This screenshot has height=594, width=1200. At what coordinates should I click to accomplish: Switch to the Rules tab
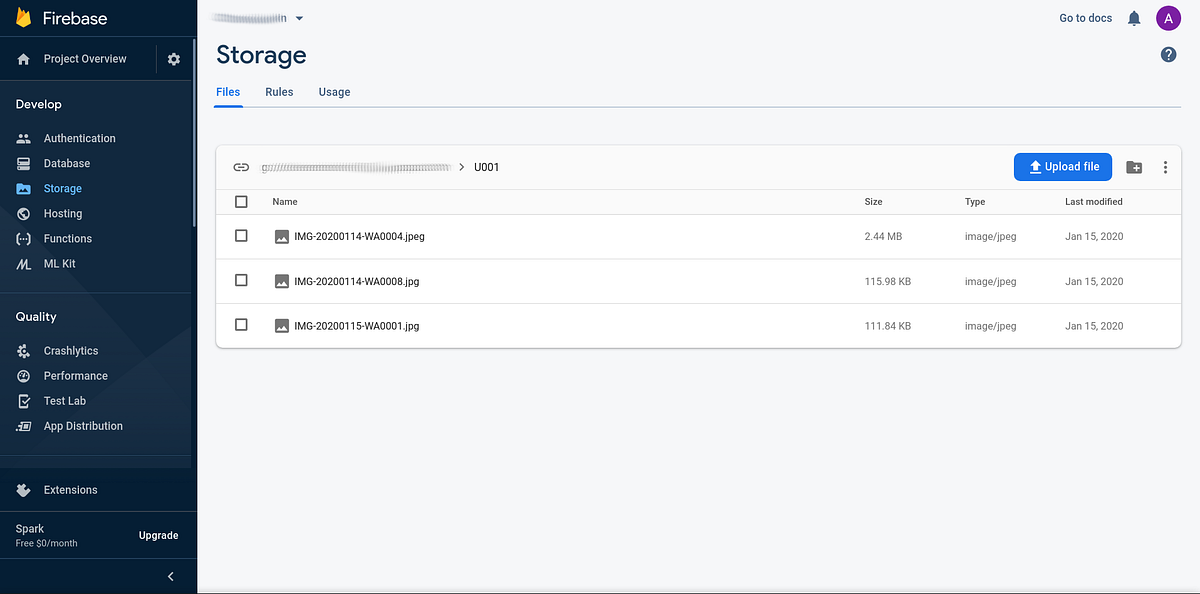(x=279, y=91)
